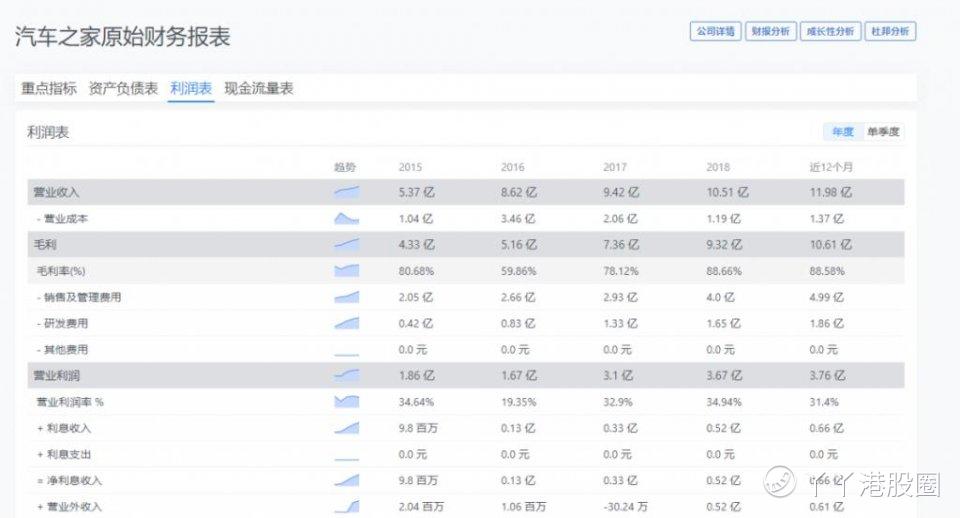Image resolution: width=960 pixels, height=518 pixels.
Task: Click the 2017 column header
Action: coord(615,167)
